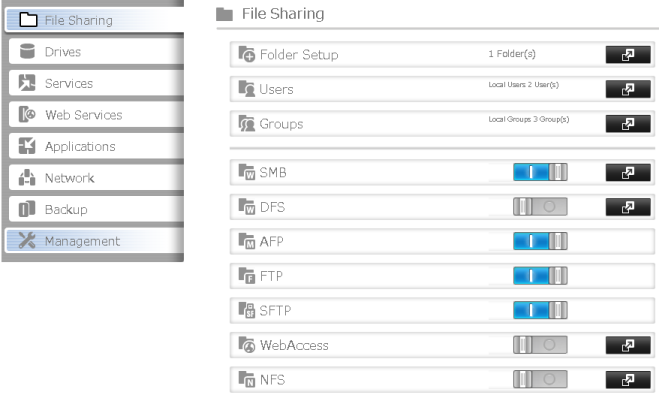The height and width of the screenshot is (395, 659).
Task: Open the Groups settings popup icon
Action: tap(628, 124)
